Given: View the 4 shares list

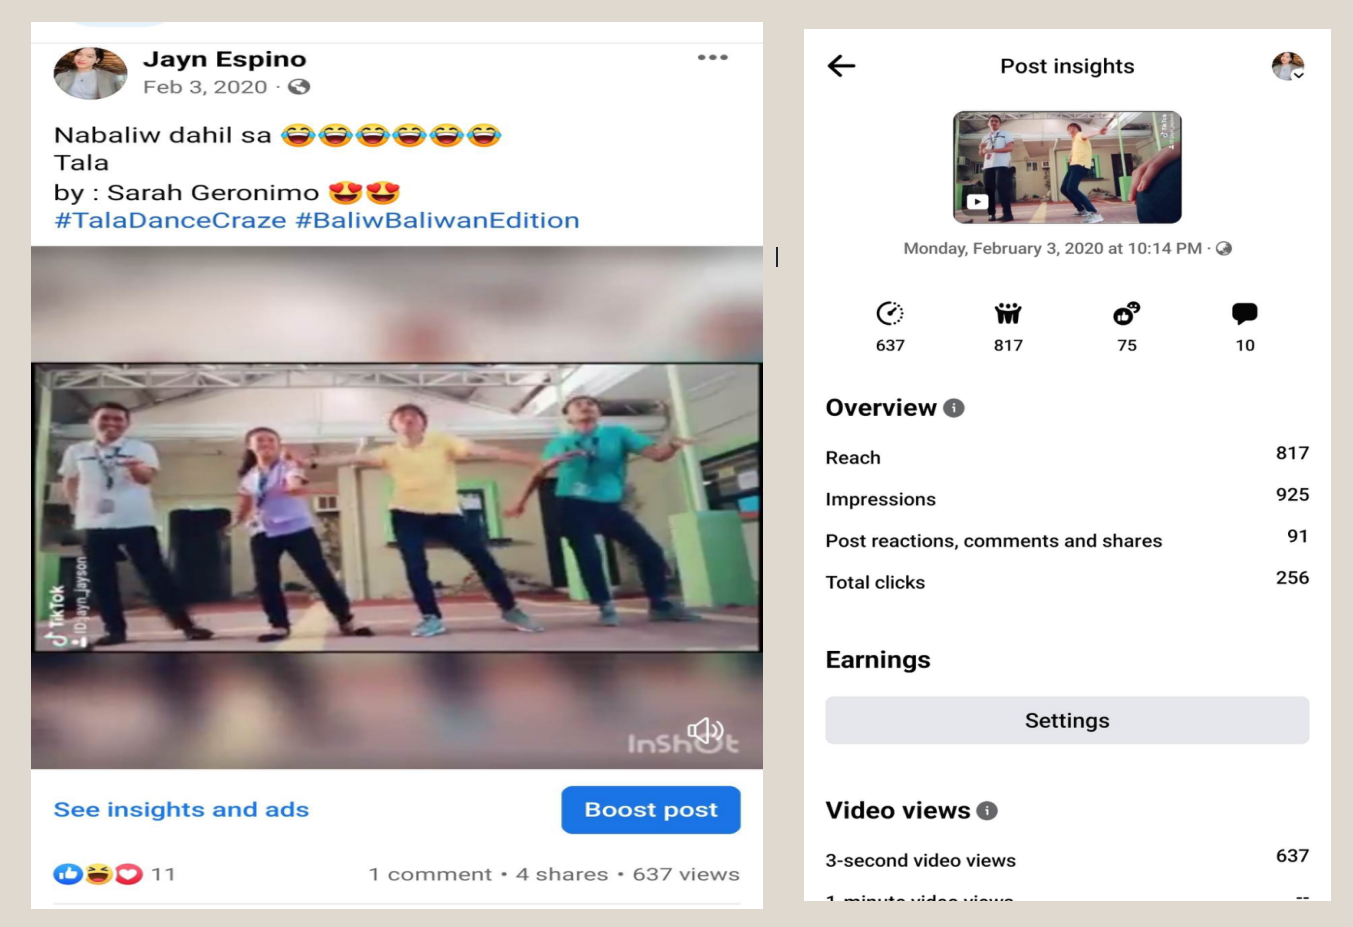Looking at the screenshot, I should pos(562,874).
